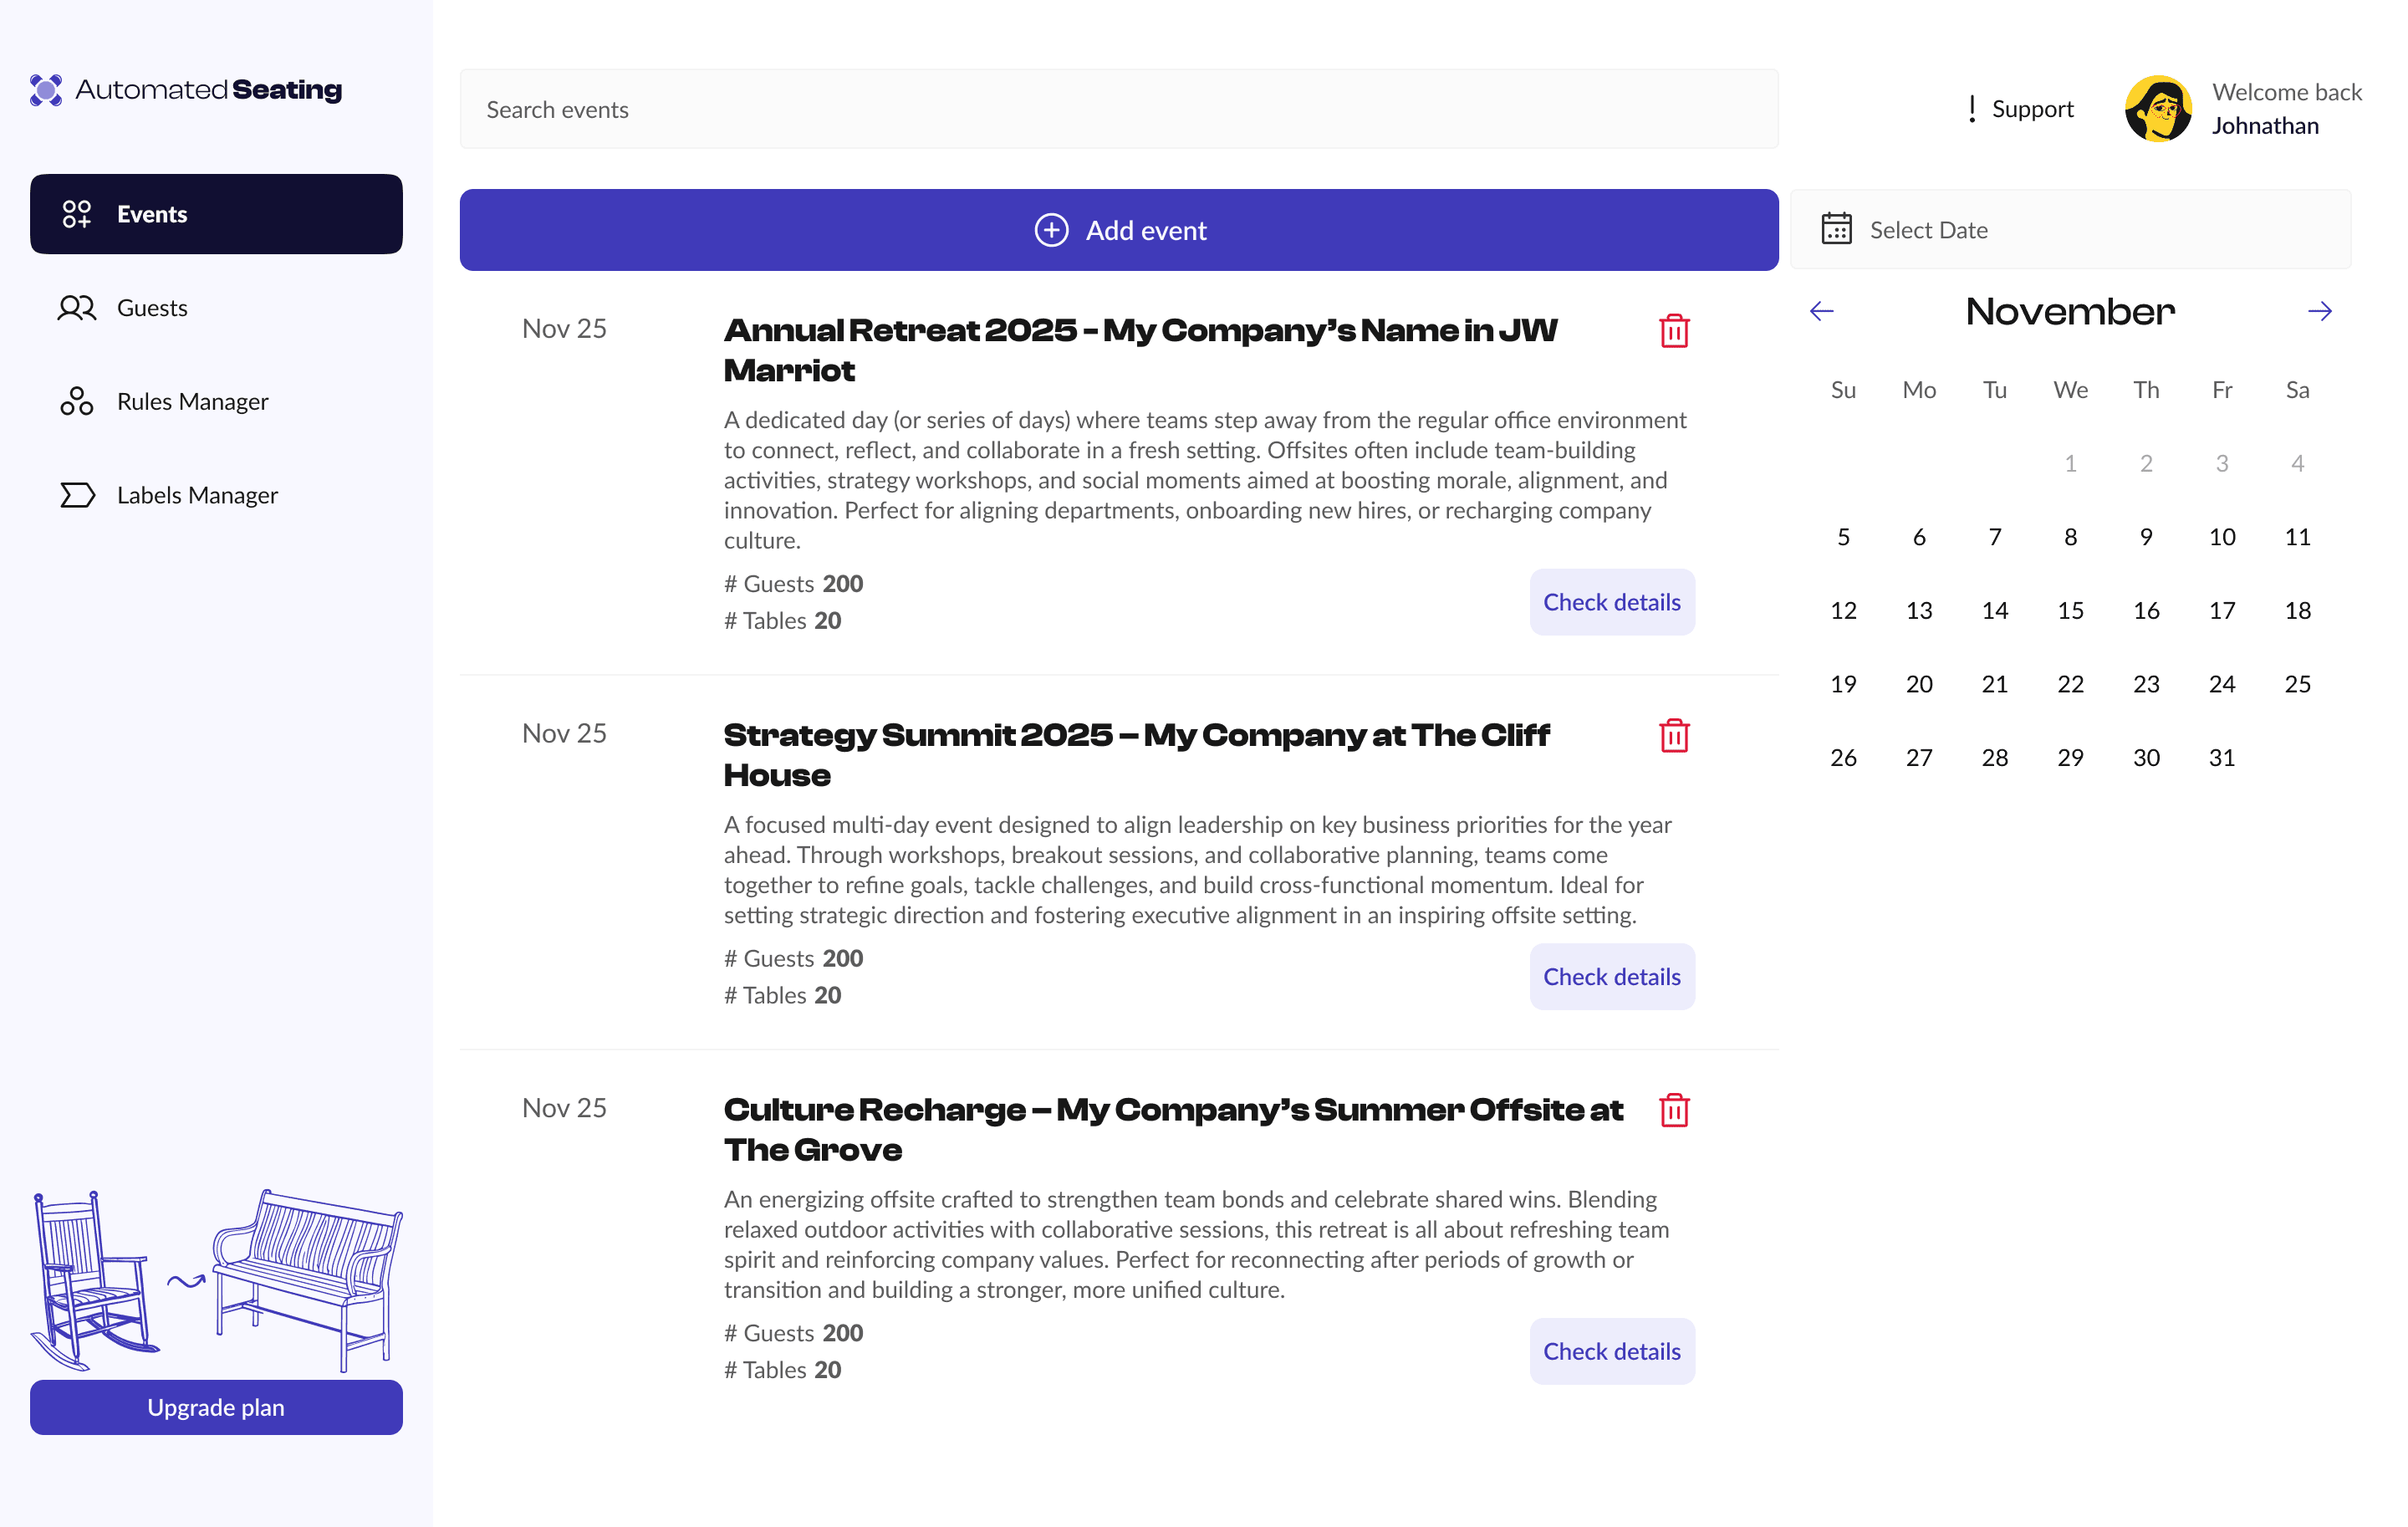
Task: Focus the Search events field
Action: [1118, 109]
